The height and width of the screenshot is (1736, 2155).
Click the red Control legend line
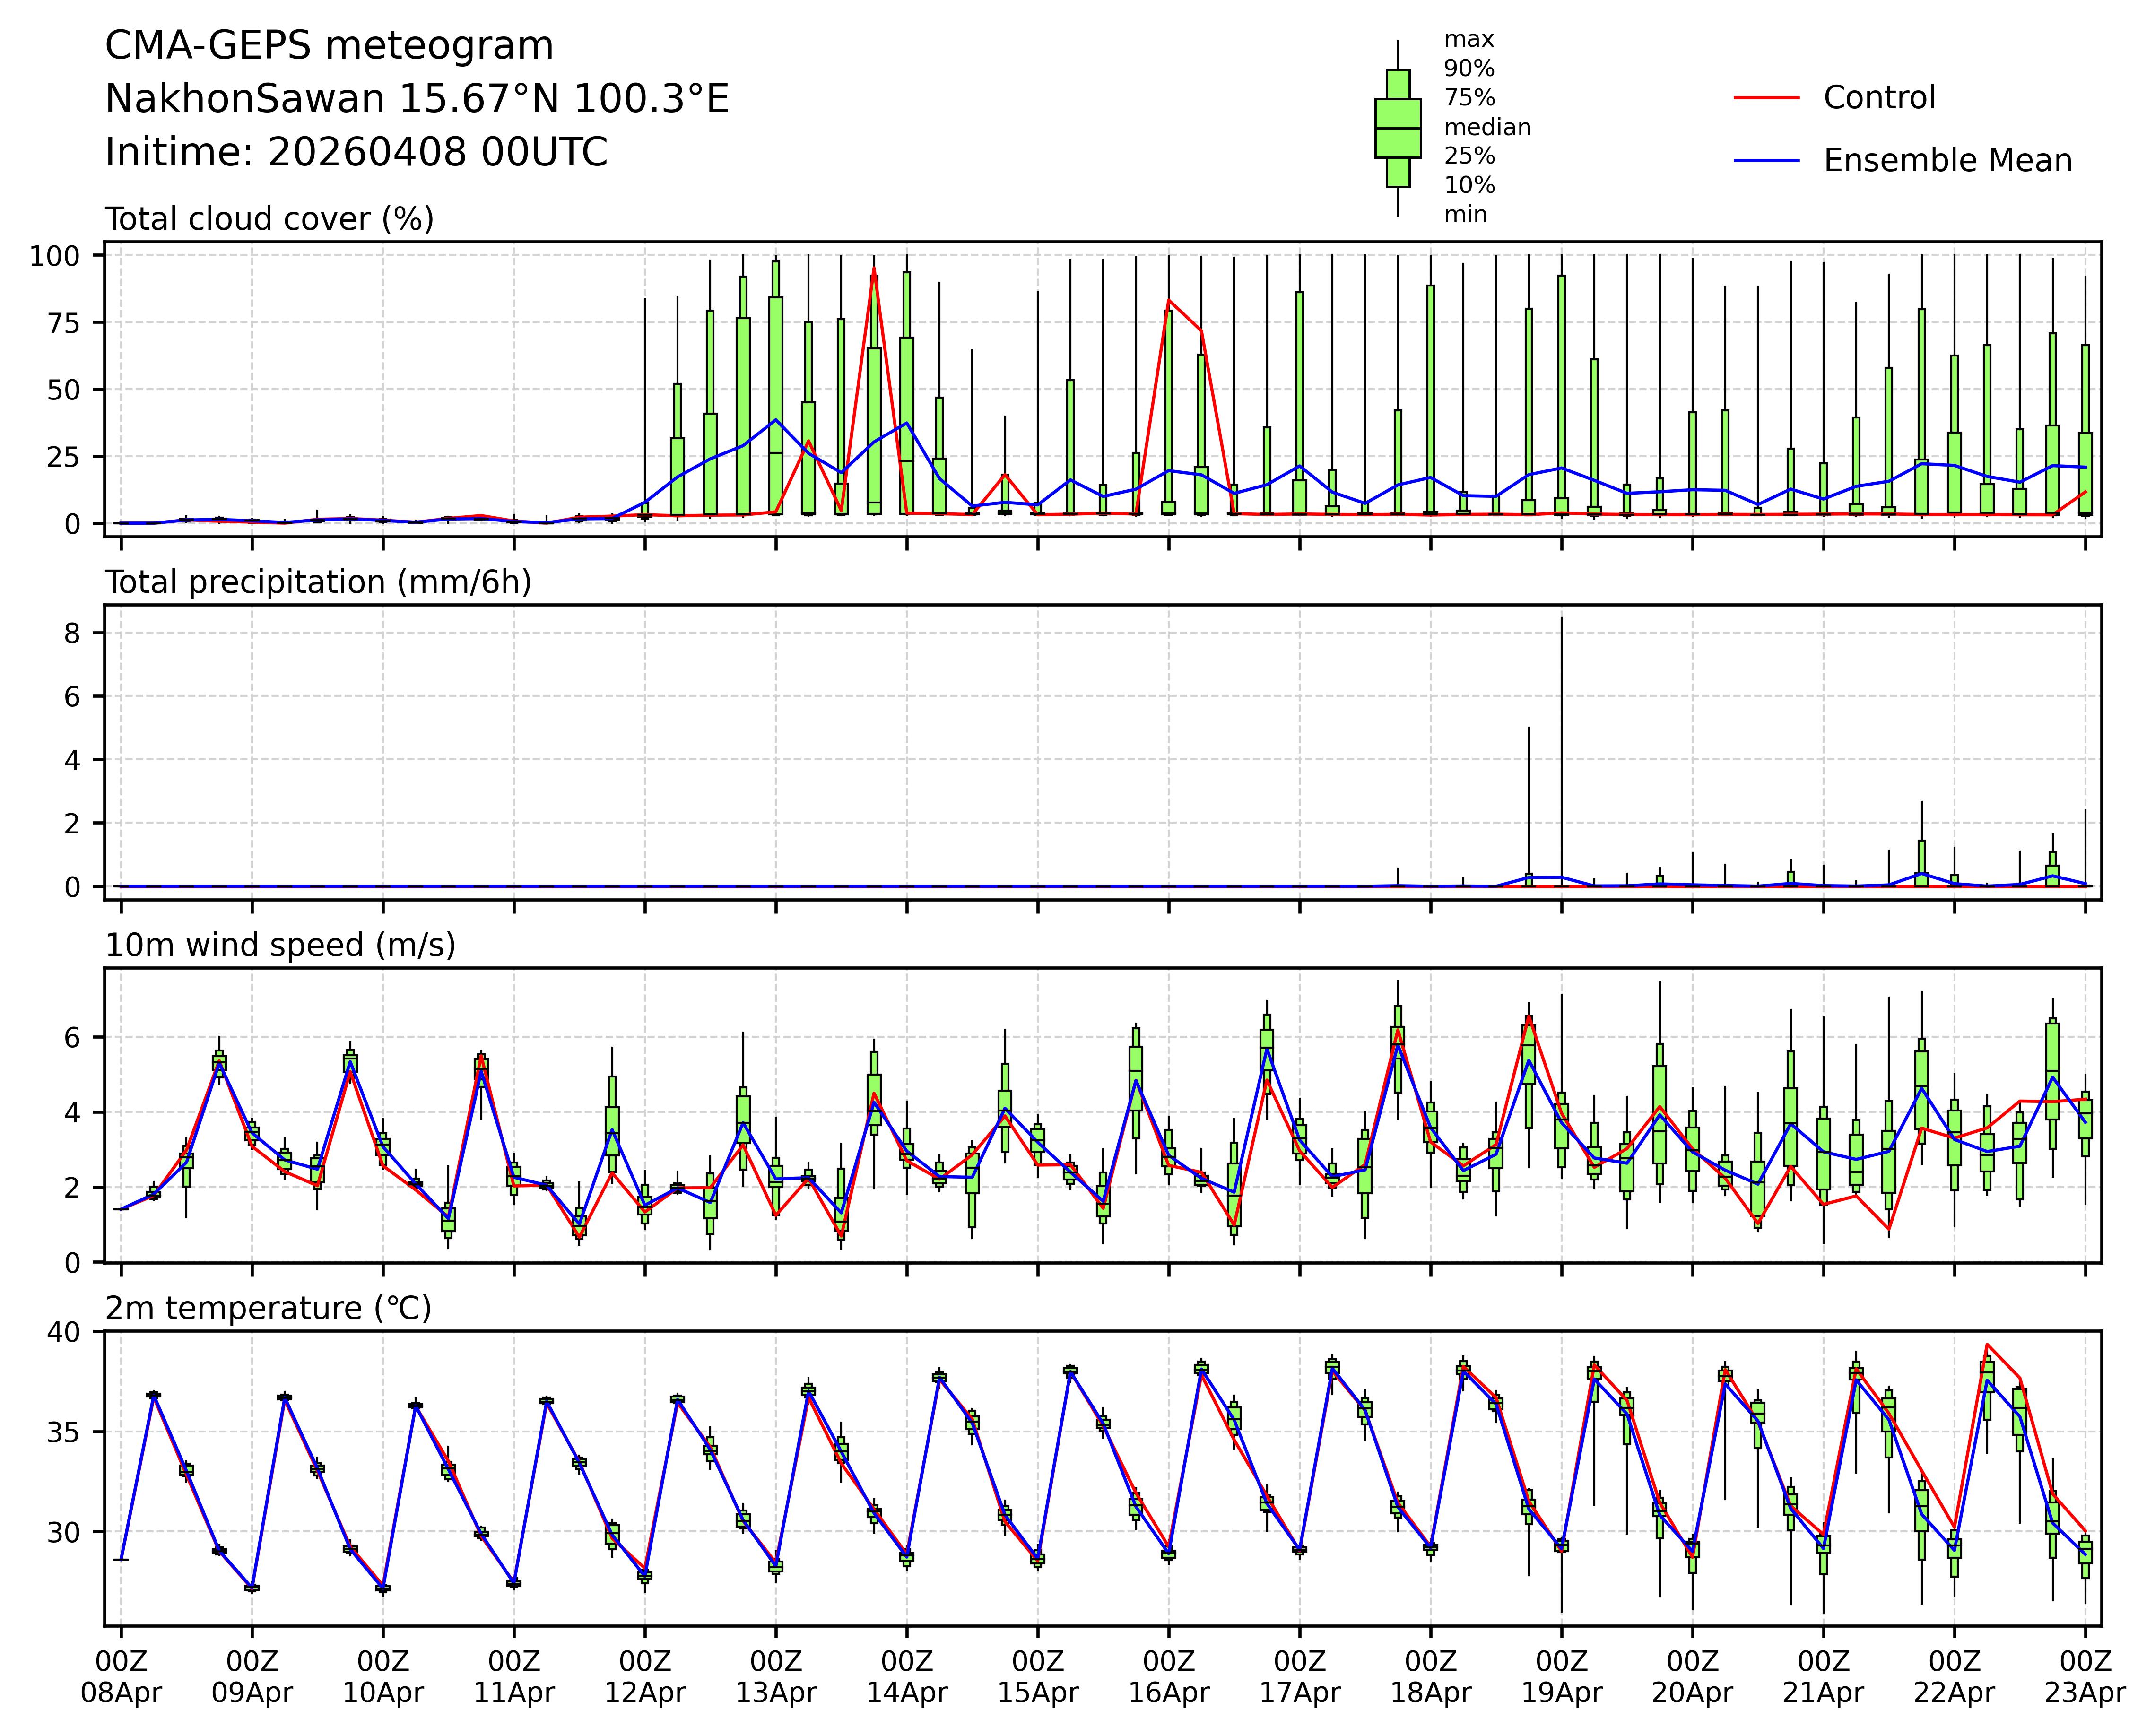pyautogui.click(x=1766, y=98)
